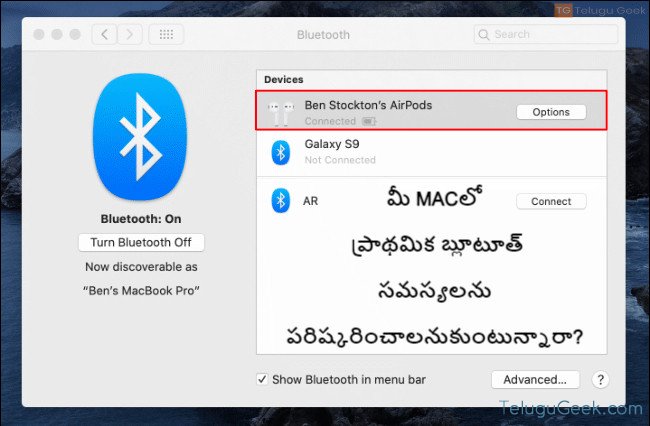Image resolution: width=650 pixels, height=426 pixels.
Task: Click the Bluetooth window title
Action: pos(323,35)
